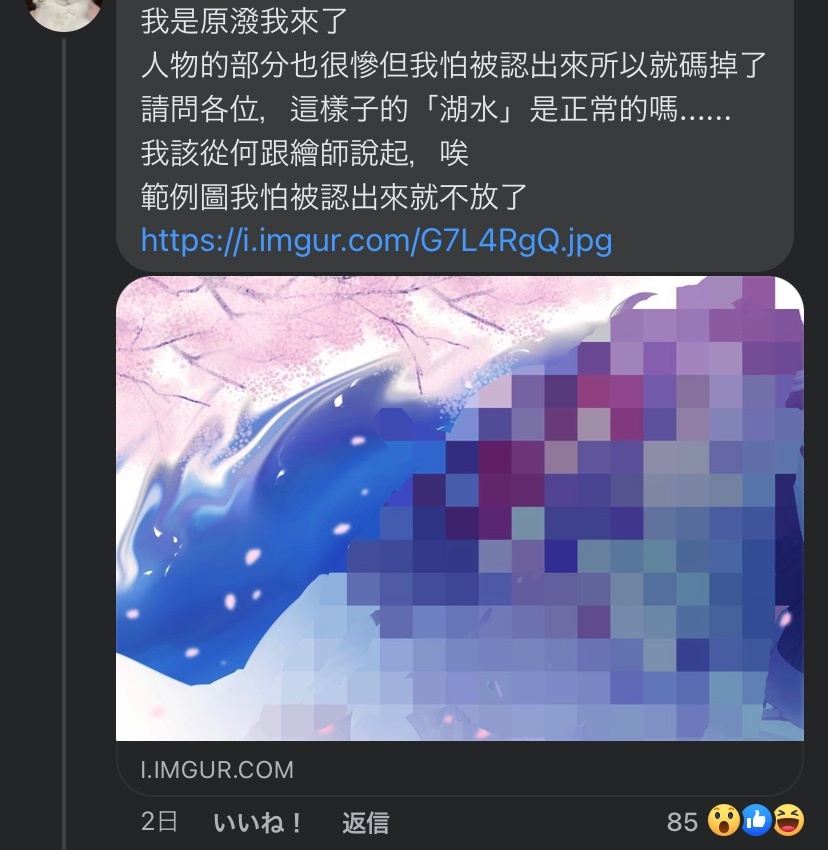Image resolution: width=828 pixels, height=850 pixels.
Task: Open the cherry blossom lake image preview
Action: coord(460,508)
